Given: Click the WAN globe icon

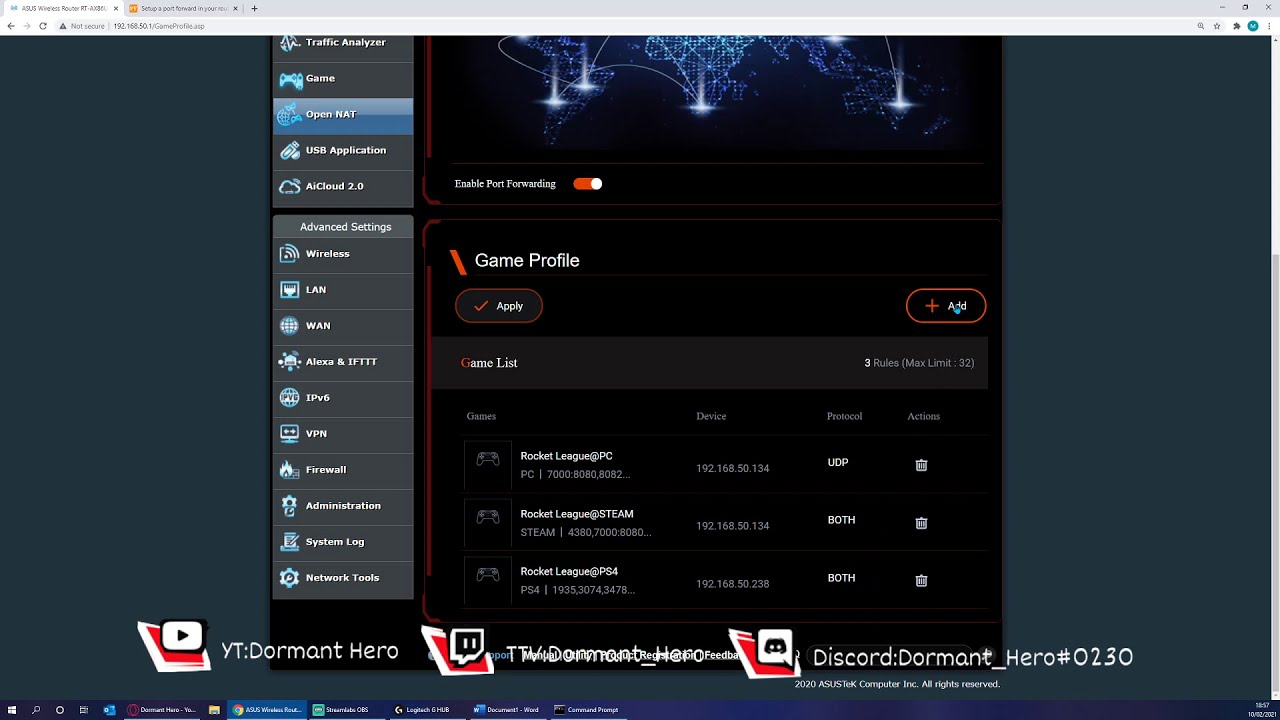Looking at the screenshot, I should 290,326.
